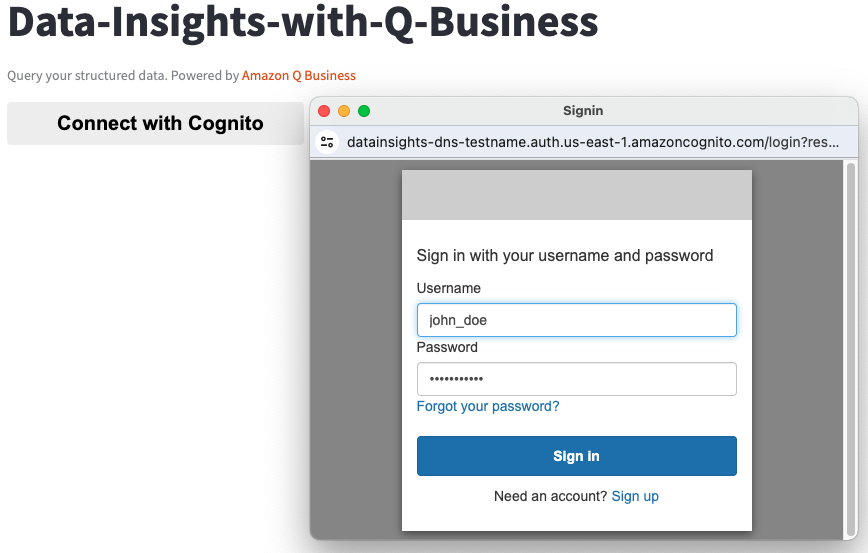
Task: Click the Username label text
Action: tap(448, 288)
